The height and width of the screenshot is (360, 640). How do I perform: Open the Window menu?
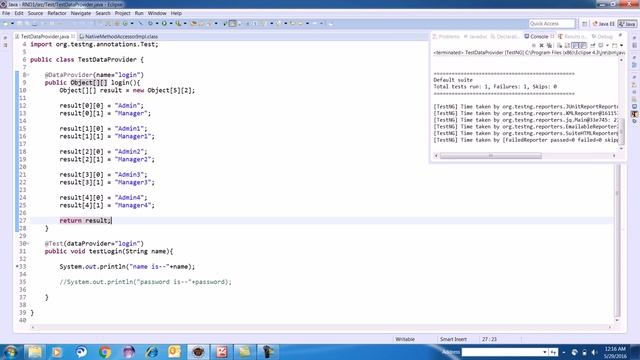[x=157, y=13]
